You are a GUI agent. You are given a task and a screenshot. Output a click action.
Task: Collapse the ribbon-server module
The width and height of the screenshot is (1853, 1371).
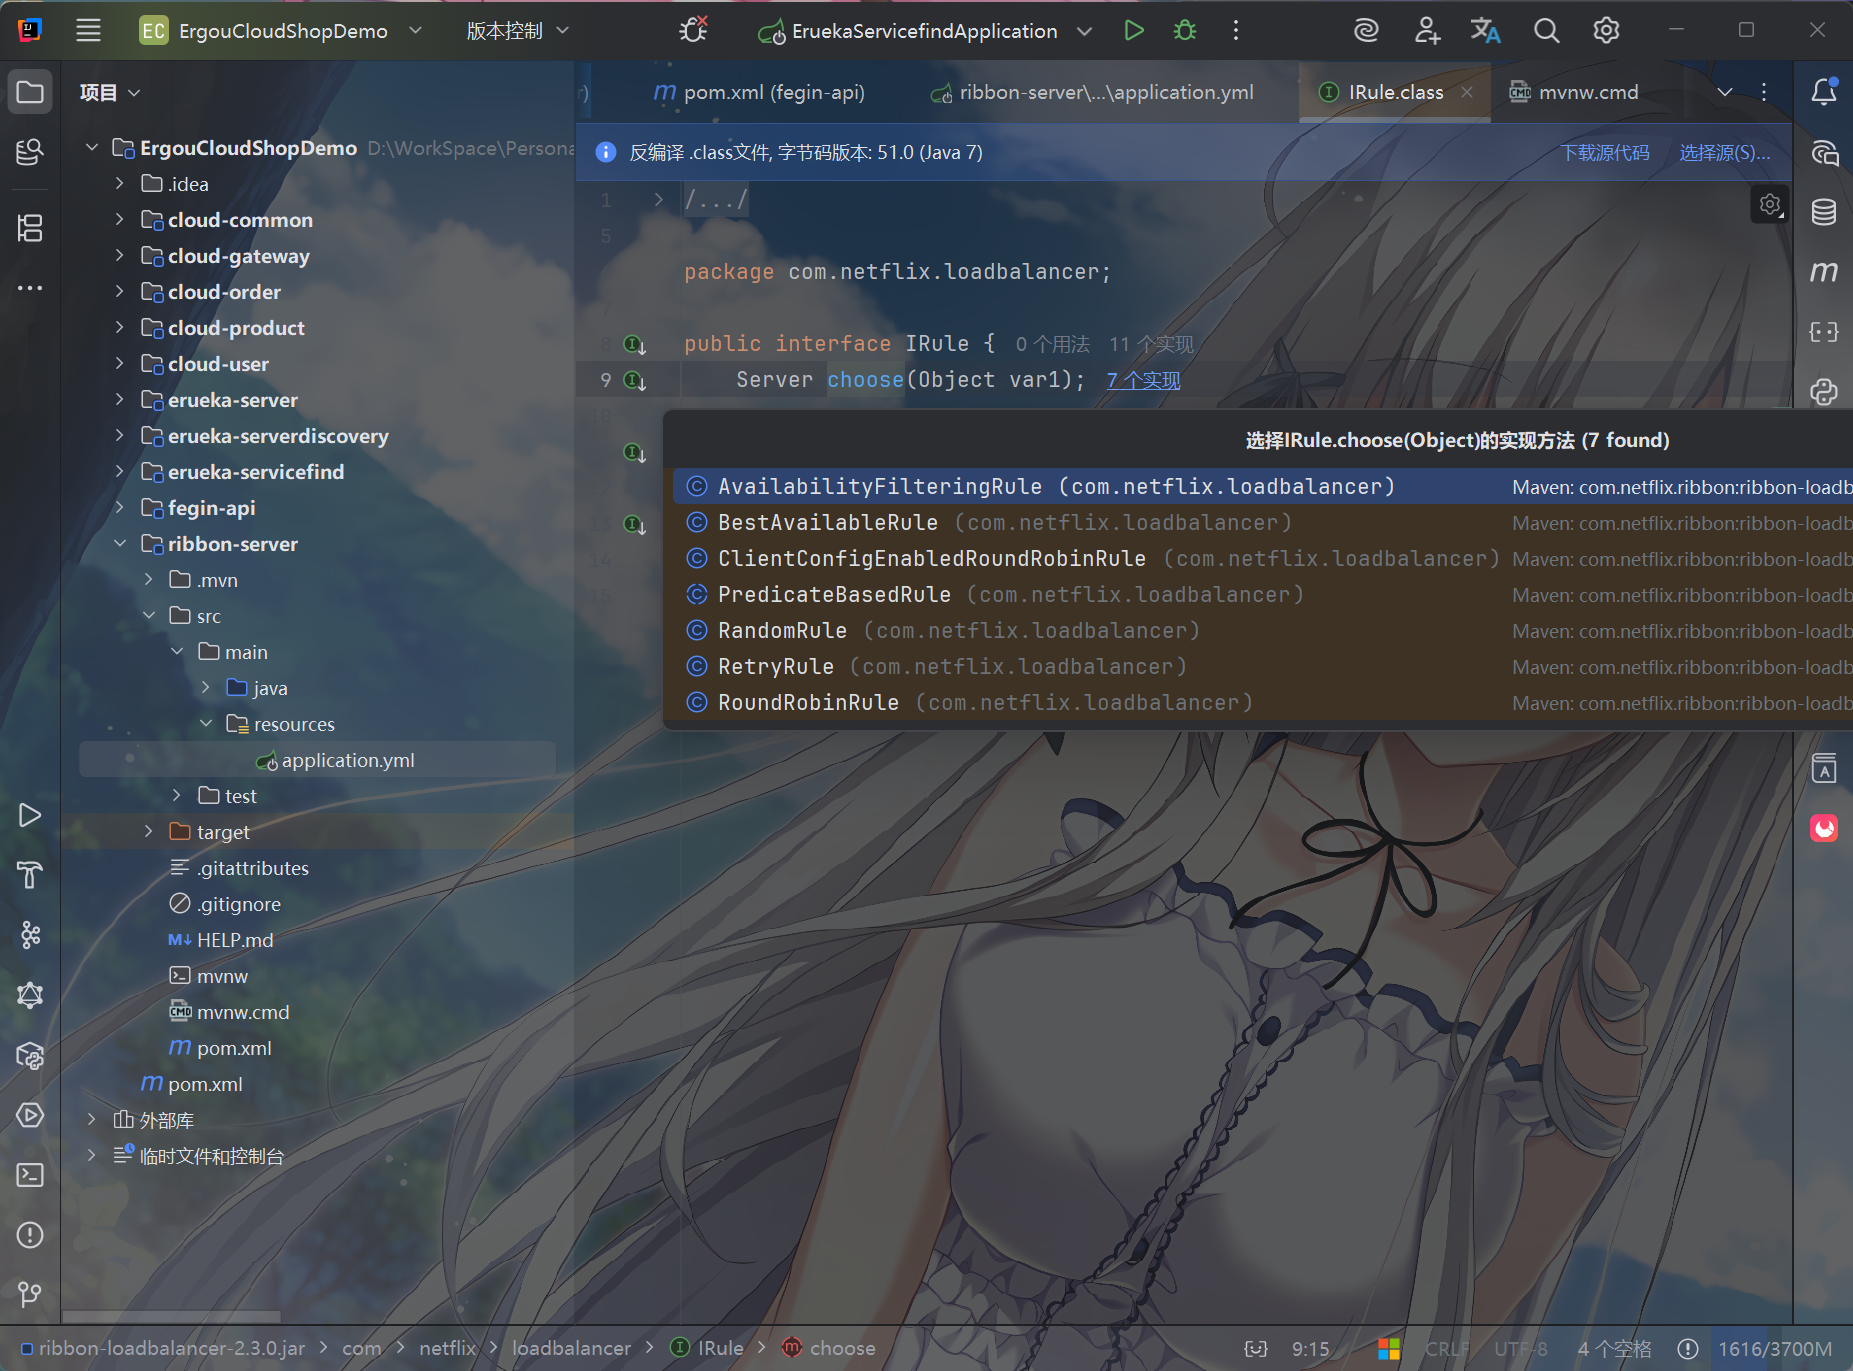point(119,544)
